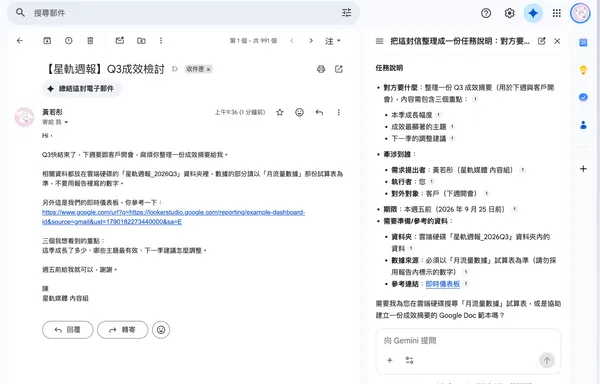Screen dimensions: 600x384
Task: Open the lookerstudio dashboard link
Action: pyautogui.click(x=173, y=217)
